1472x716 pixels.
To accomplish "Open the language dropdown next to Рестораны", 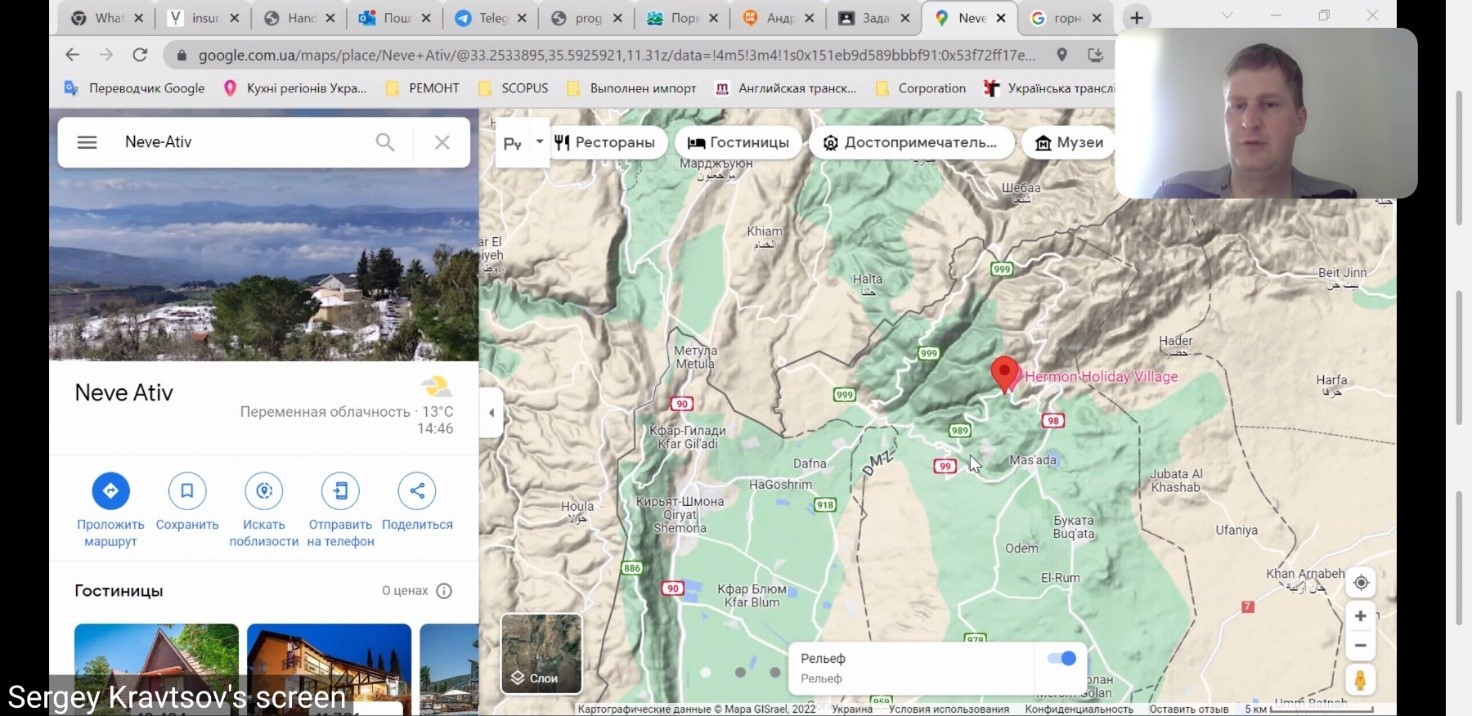I will click(523, 142).
